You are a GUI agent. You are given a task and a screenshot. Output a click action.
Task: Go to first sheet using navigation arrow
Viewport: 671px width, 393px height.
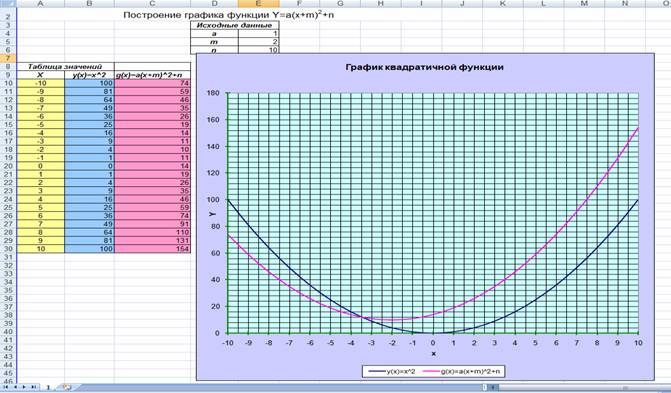(x=6, y=387)
